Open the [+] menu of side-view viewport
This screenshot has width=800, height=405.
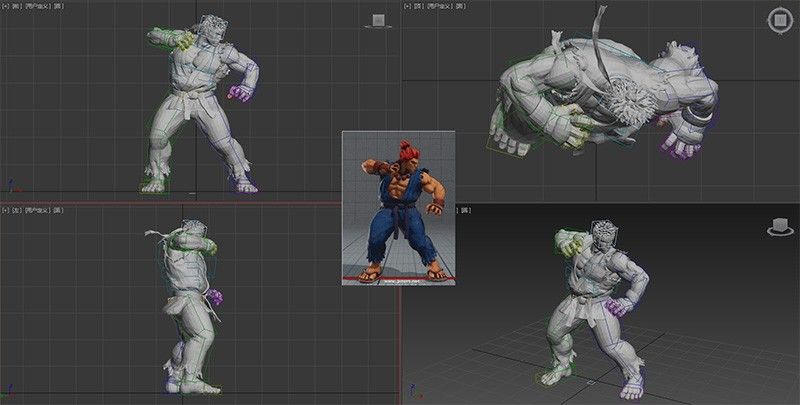pos(6,210)
